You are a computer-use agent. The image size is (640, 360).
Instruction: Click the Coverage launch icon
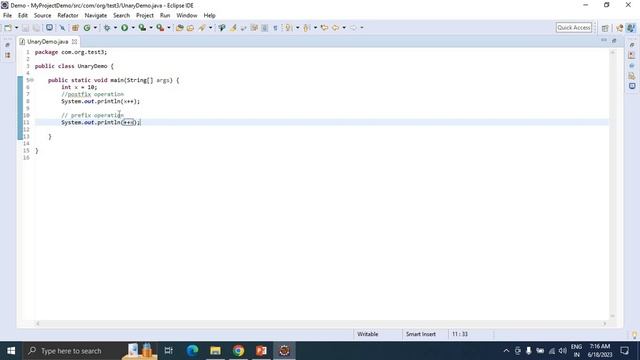pyautogui.click(x=142, y=28)
